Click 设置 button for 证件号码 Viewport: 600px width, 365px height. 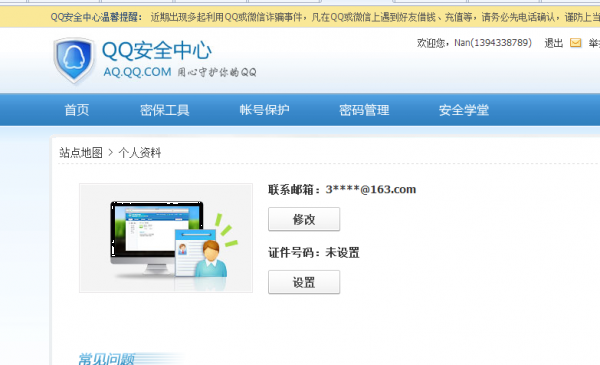click(304, 282)
